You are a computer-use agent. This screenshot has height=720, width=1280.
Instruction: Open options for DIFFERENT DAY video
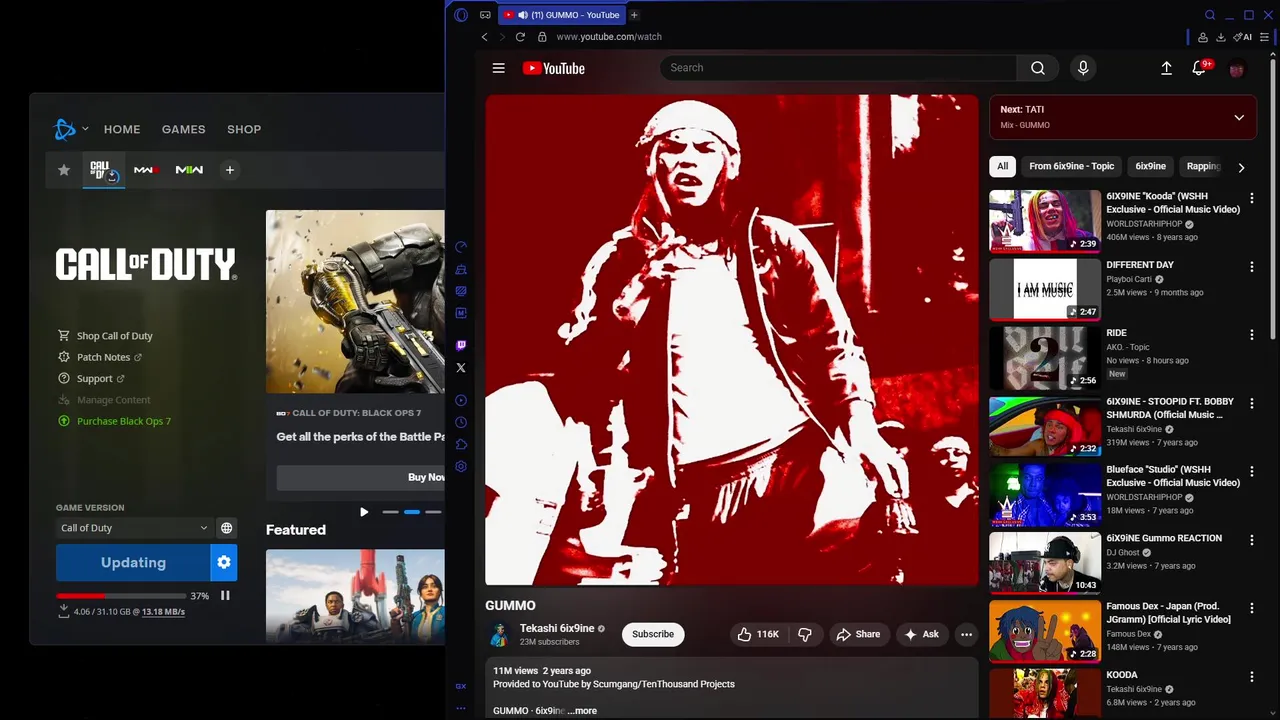[1252, 267]
